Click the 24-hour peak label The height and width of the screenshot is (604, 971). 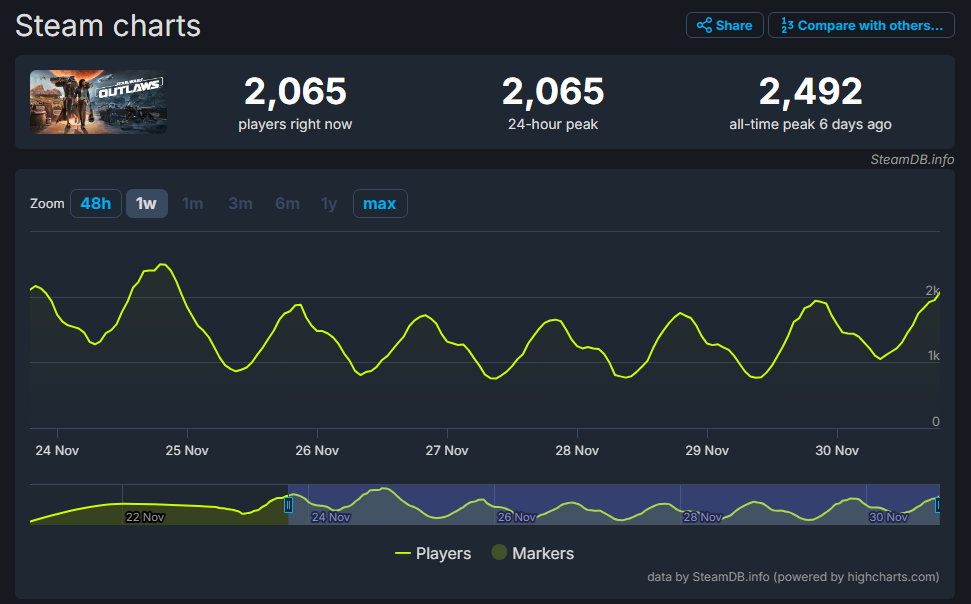(x=553, y=124)
